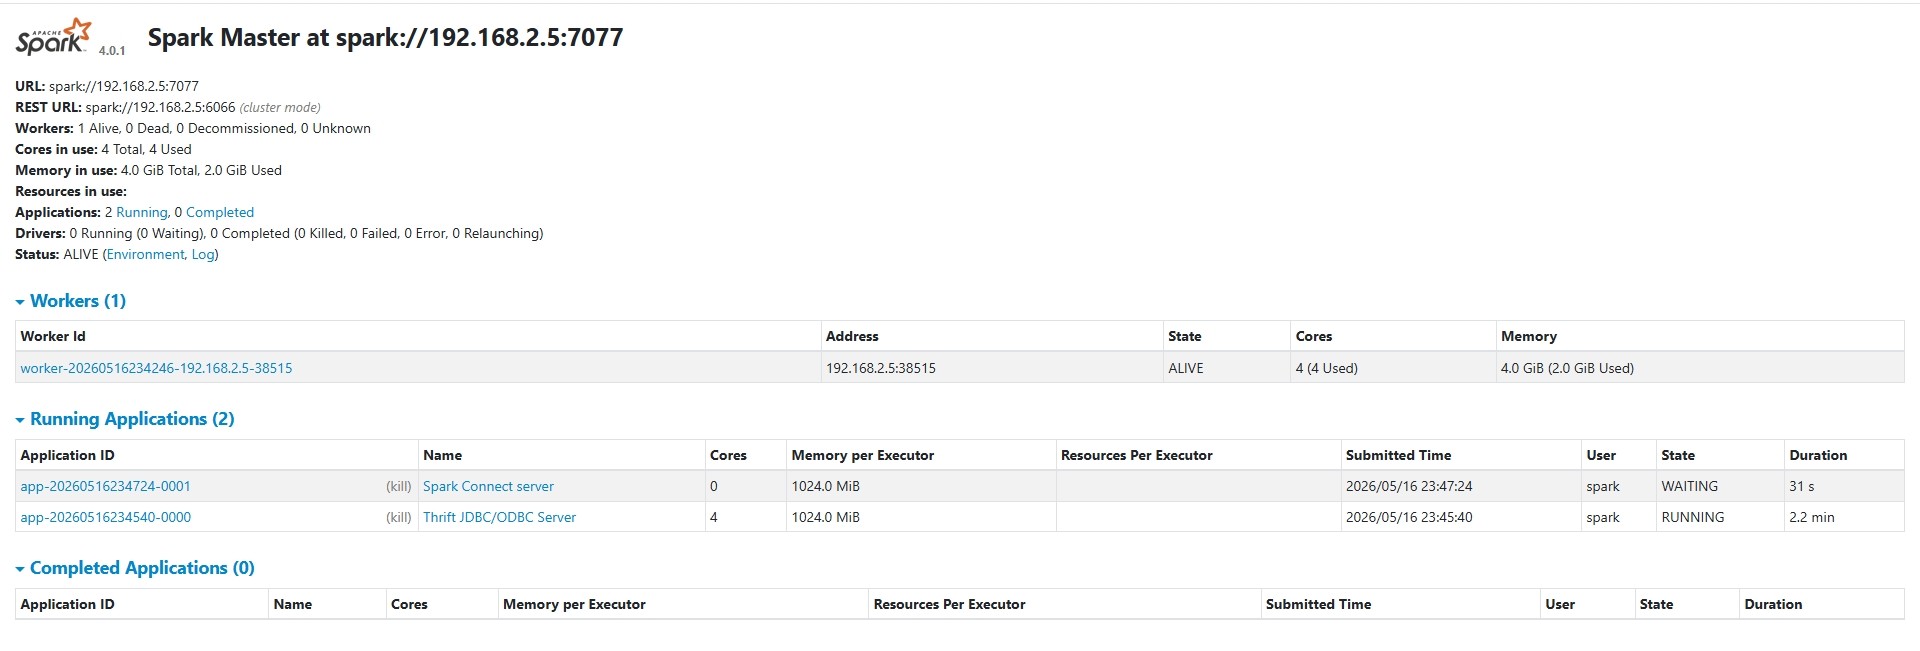The width and height of the screenshot is (1920, 651).
Task: Click the Apache Spark logo
Action: pyautogui.click(x=53, y=37)
